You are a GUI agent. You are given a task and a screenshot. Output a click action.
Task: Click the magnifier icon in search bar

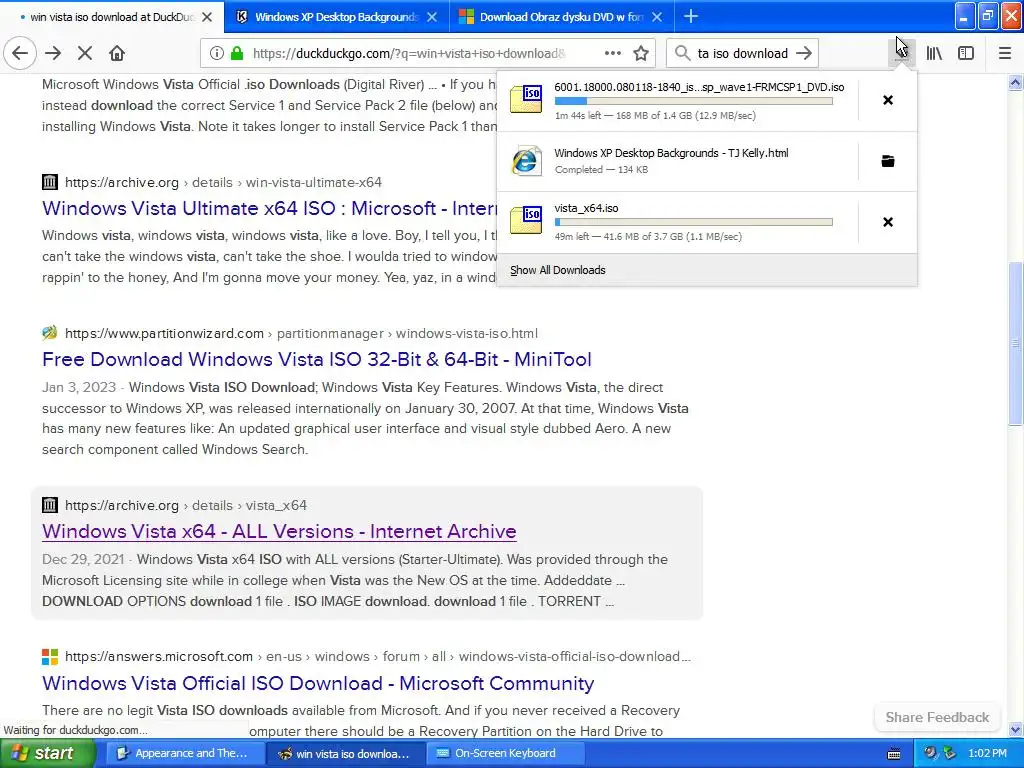(x=682, y=53)
